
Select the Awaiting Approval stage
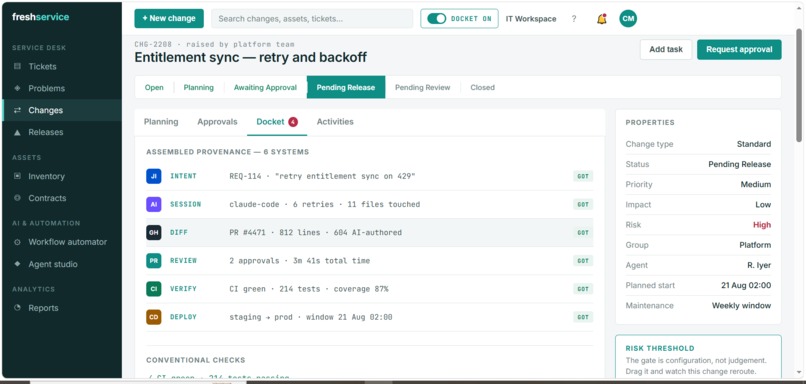click(265, 87)
